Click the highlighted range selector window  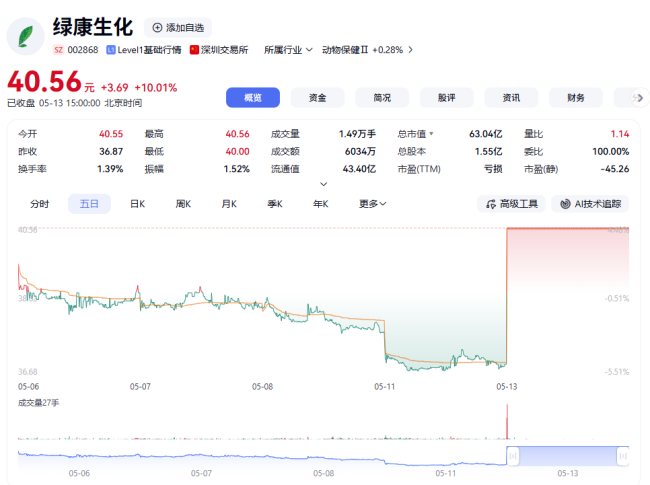[x=568, y=456]
